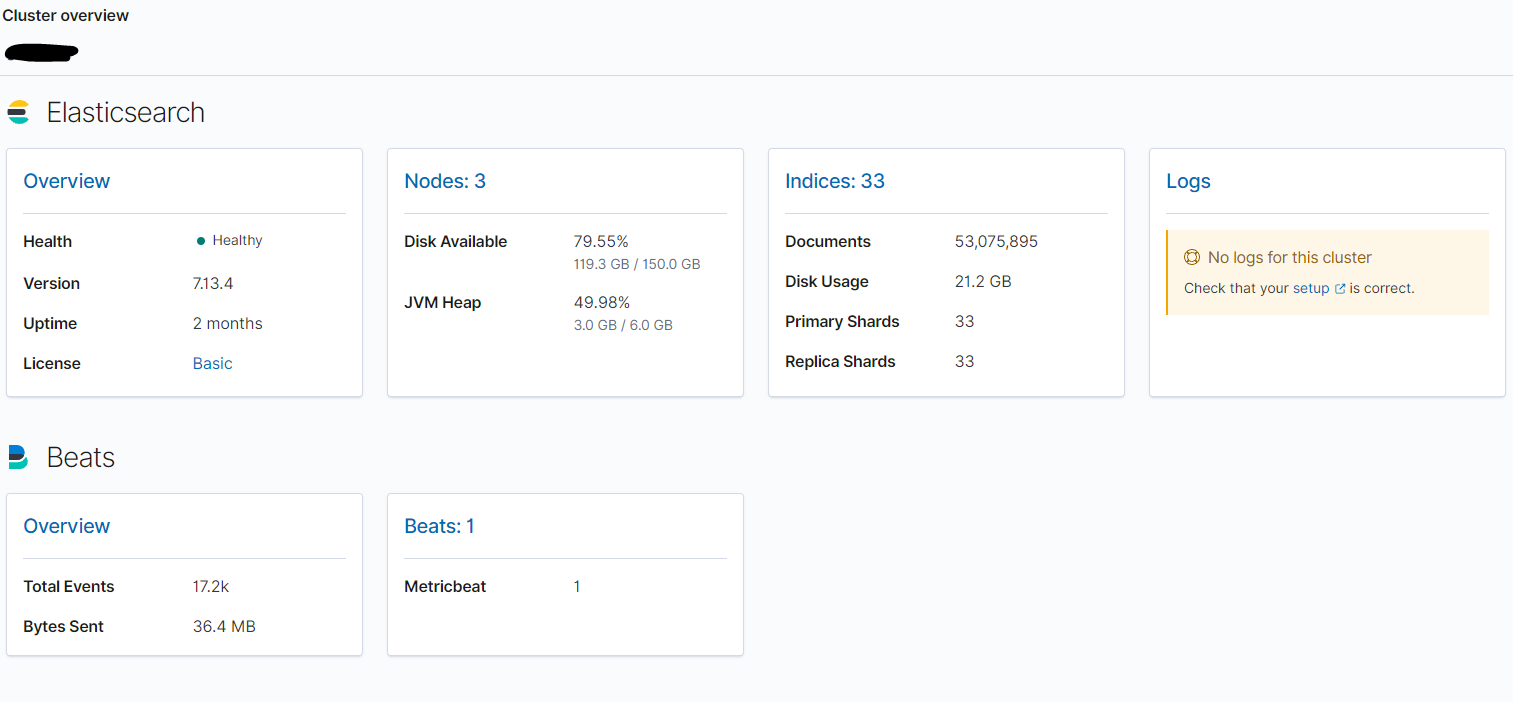Click the Primary Shards label
This screenshot has width=1513, height=702.
pyautogui.click(x=842, y=321)
